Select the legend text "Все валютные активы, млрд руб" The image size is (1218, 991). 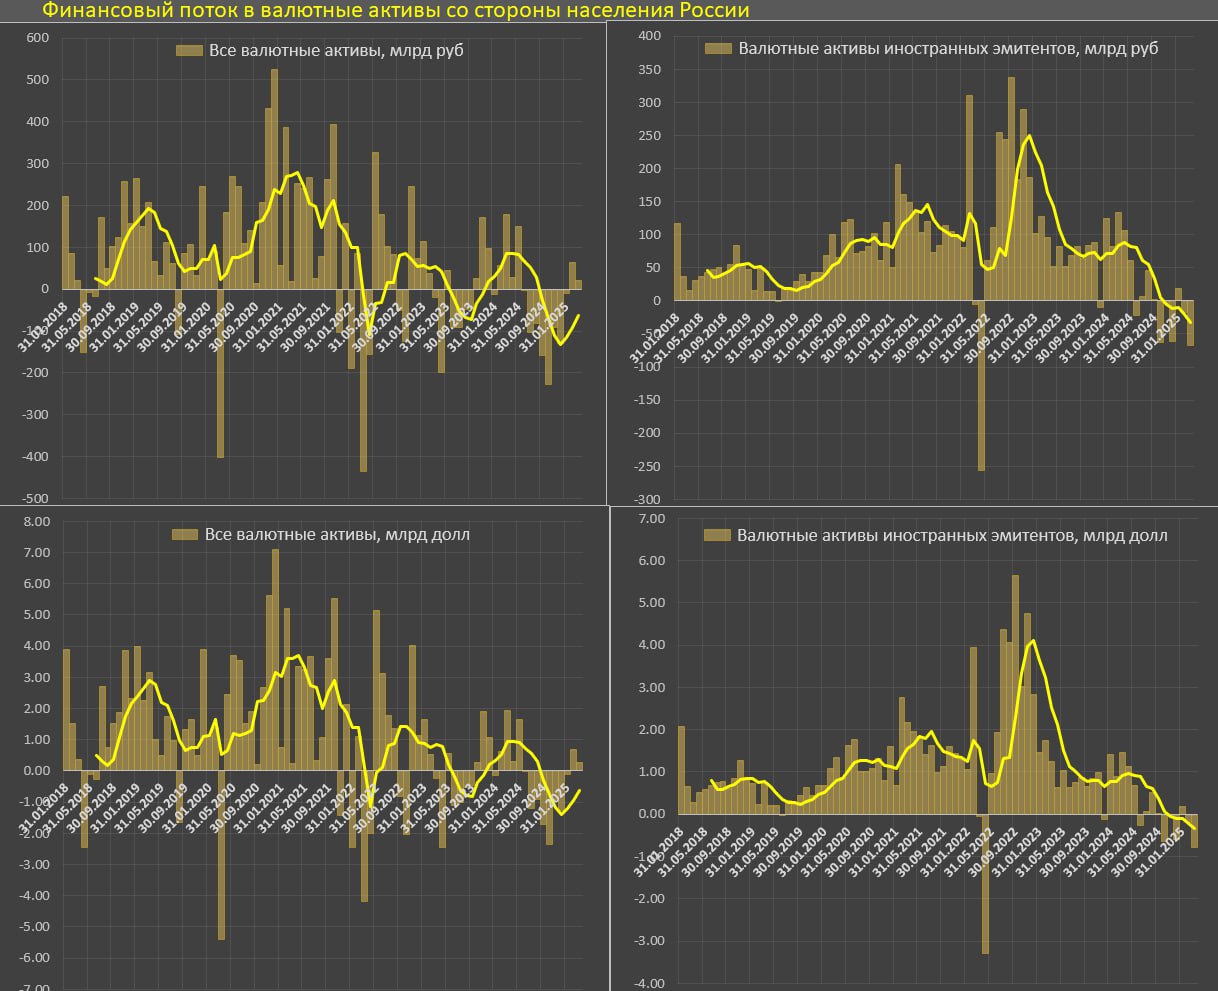pyautogui.click(x=336, y=50)
